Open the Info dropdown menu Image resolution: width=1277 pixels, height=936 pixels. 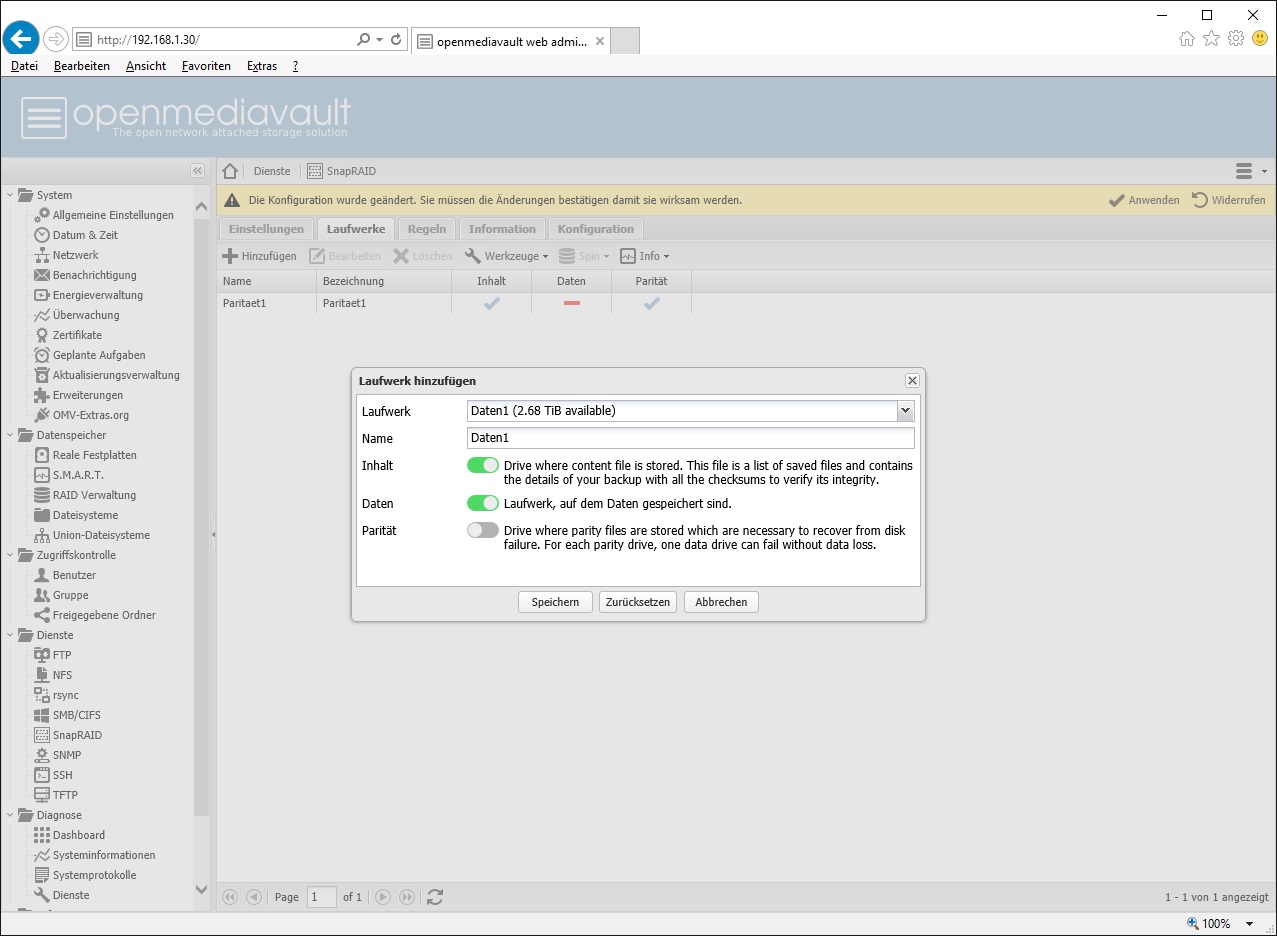click(x=645, y=256)
